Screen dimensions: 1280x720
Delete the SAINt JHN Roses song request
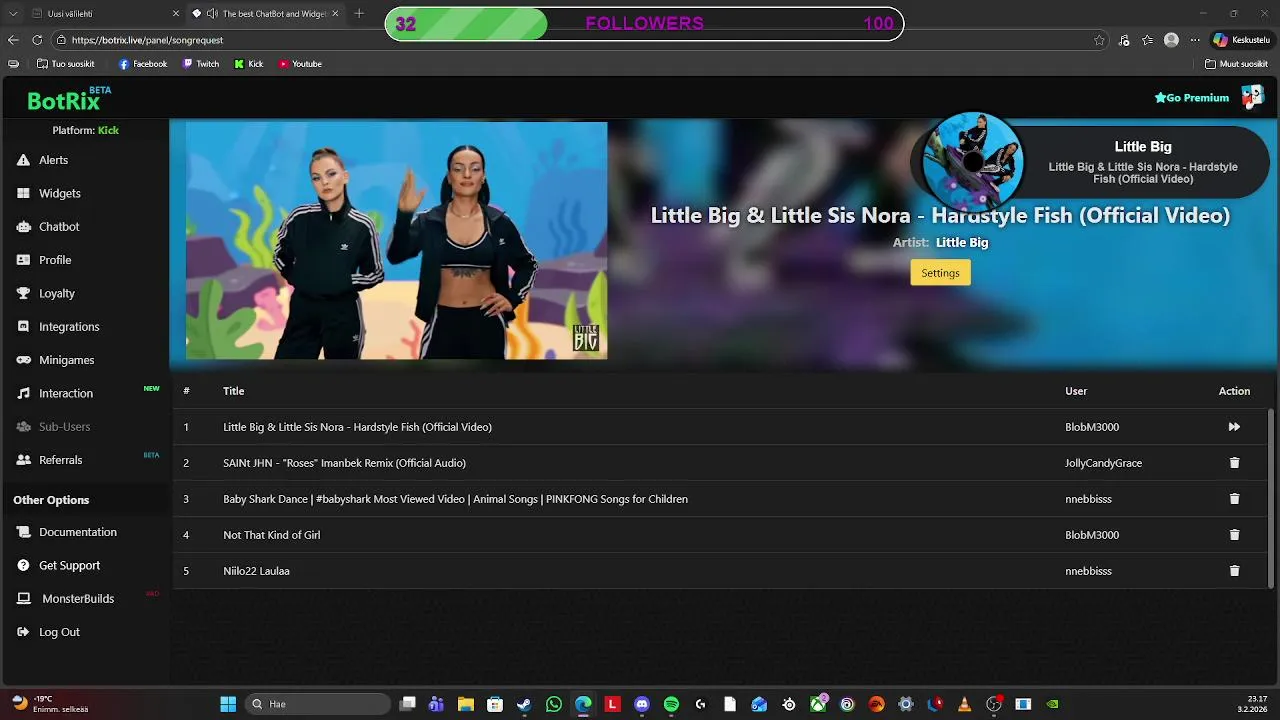(1234, 463)
